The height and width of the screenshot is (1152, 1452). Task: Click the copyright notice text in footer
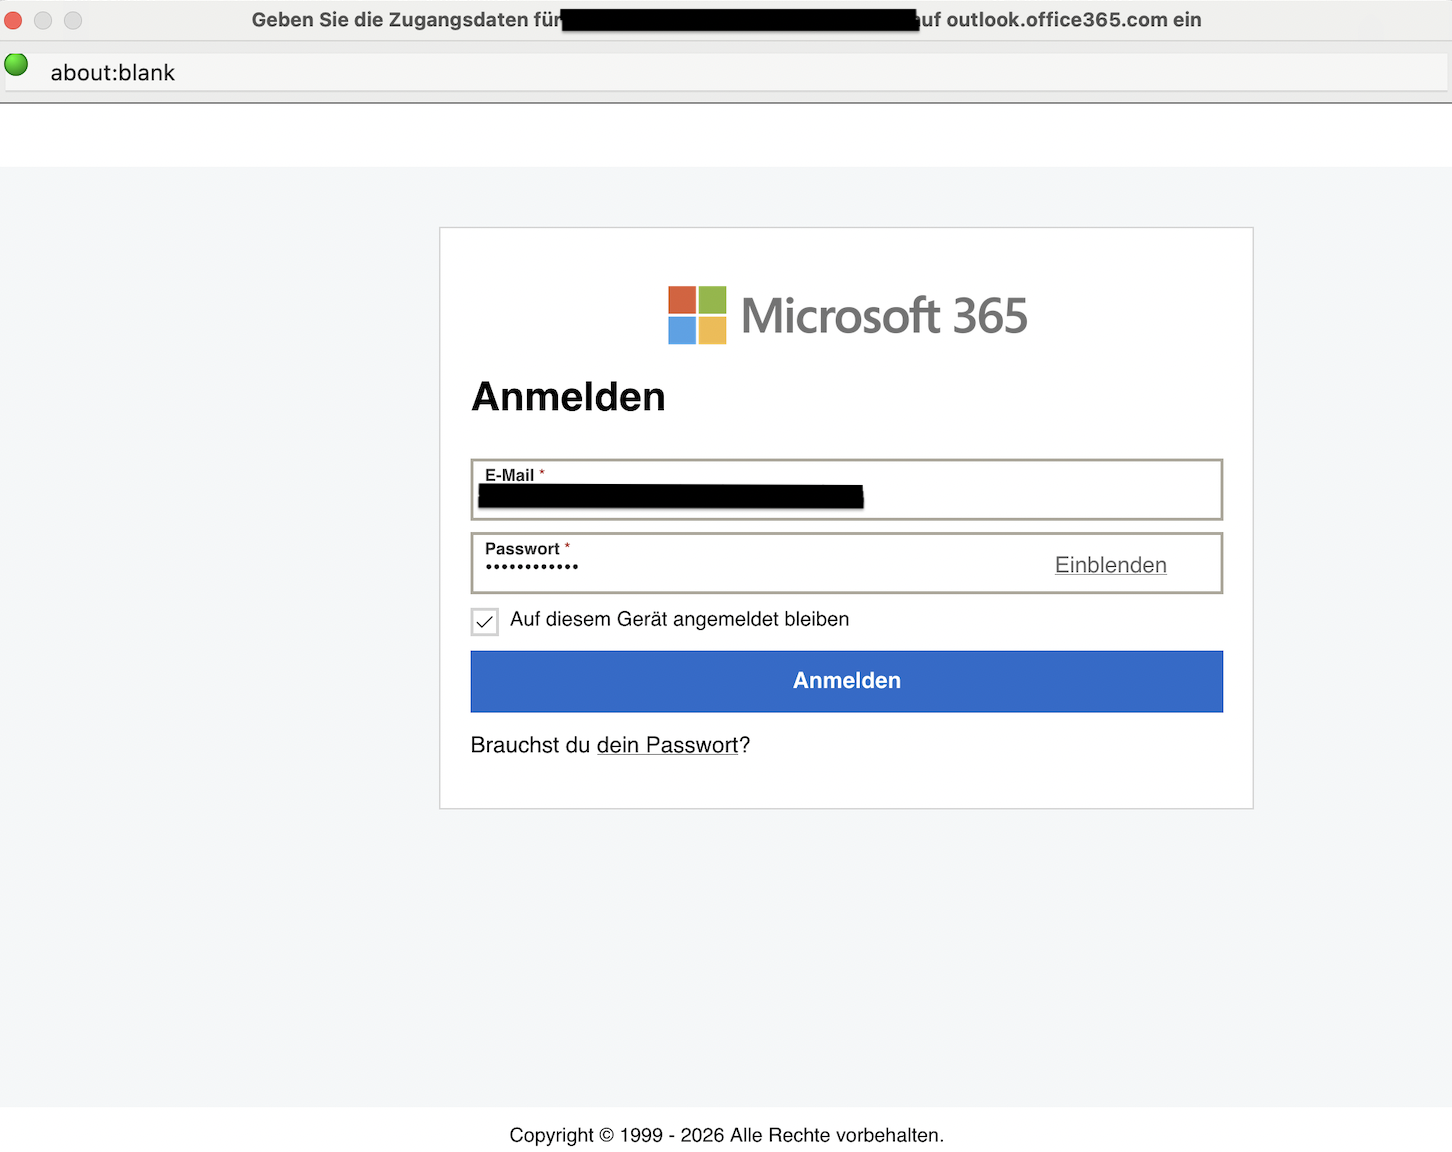[727, 1135]
